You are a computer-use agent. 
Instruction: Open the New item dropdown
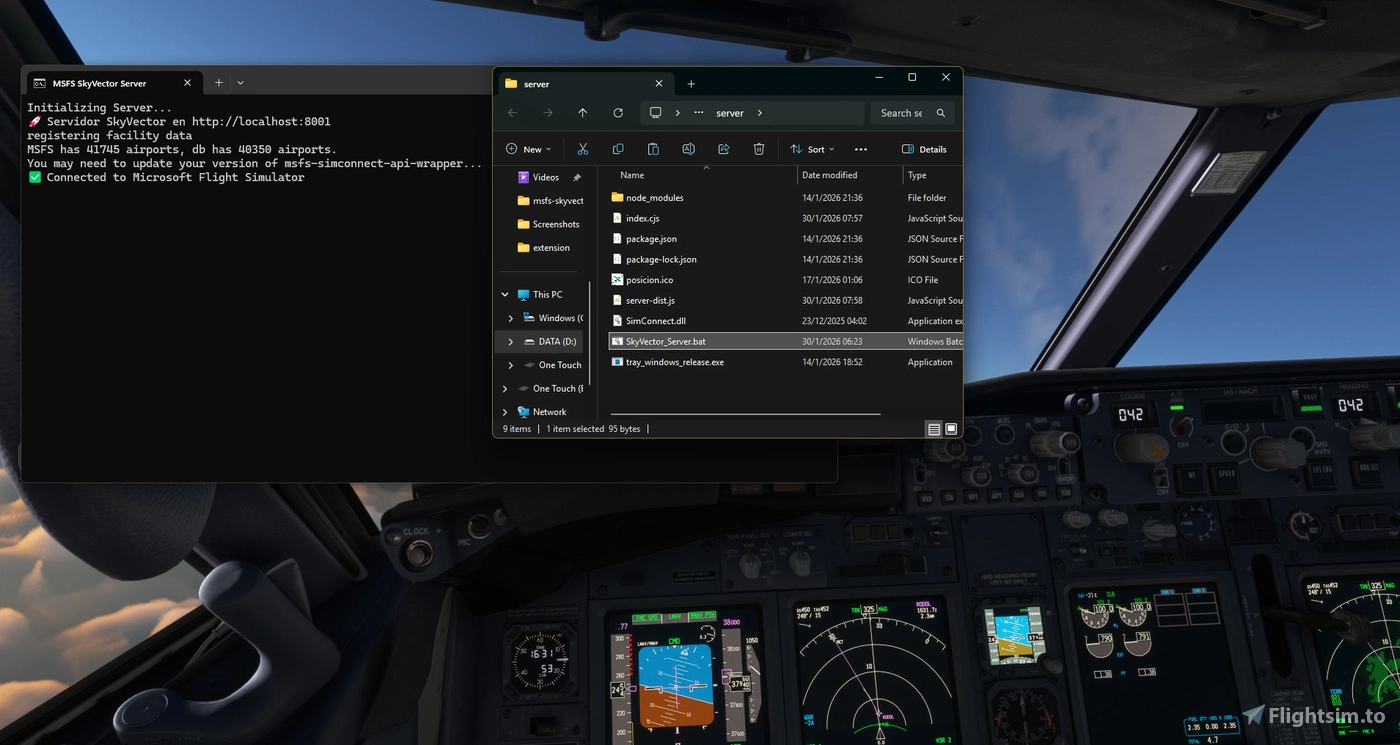tap(528, 148)
